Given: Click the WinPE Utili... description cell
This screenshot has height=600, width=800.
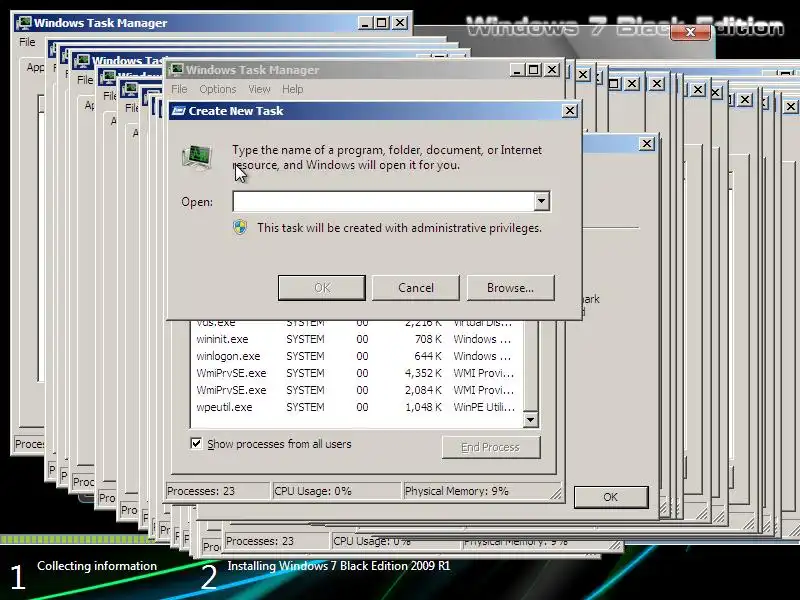Looking at the screenshot, I should click(484, 407).
